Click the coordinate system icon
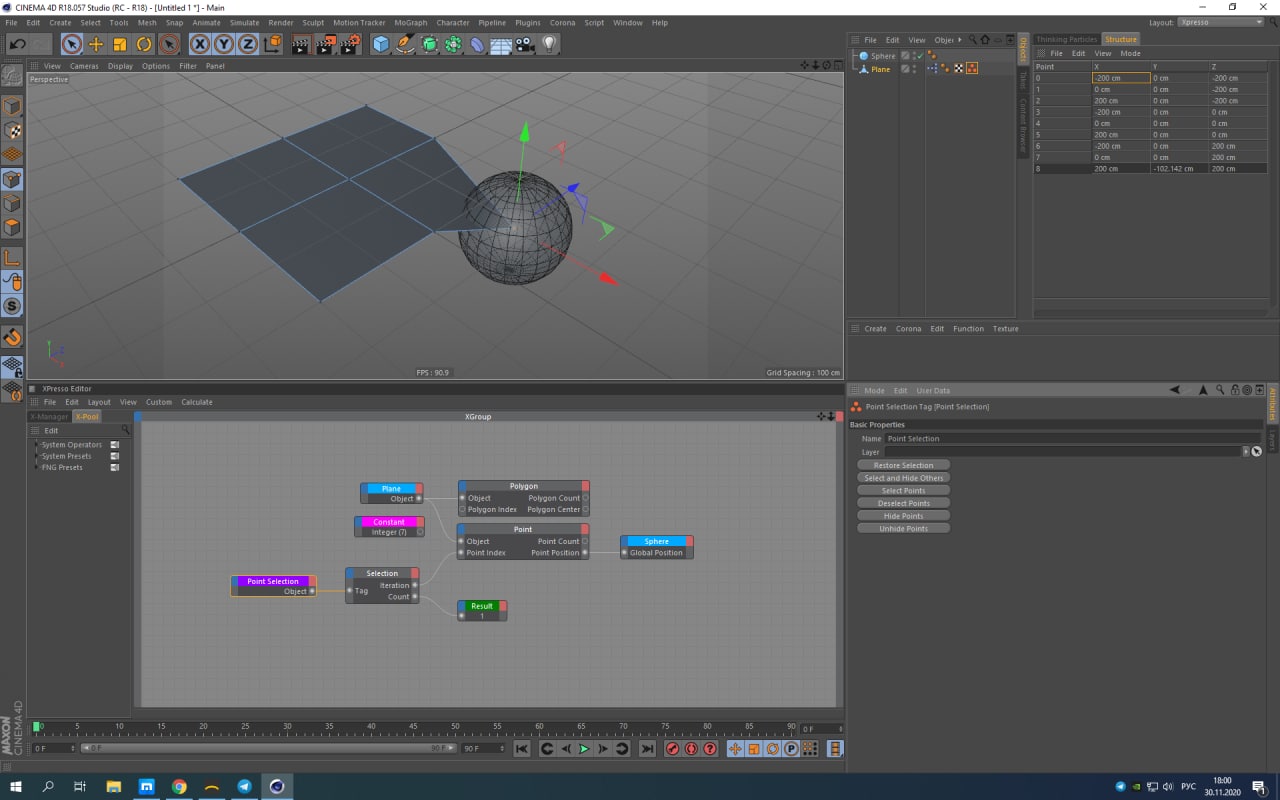1280x800 pixels. 272,44
